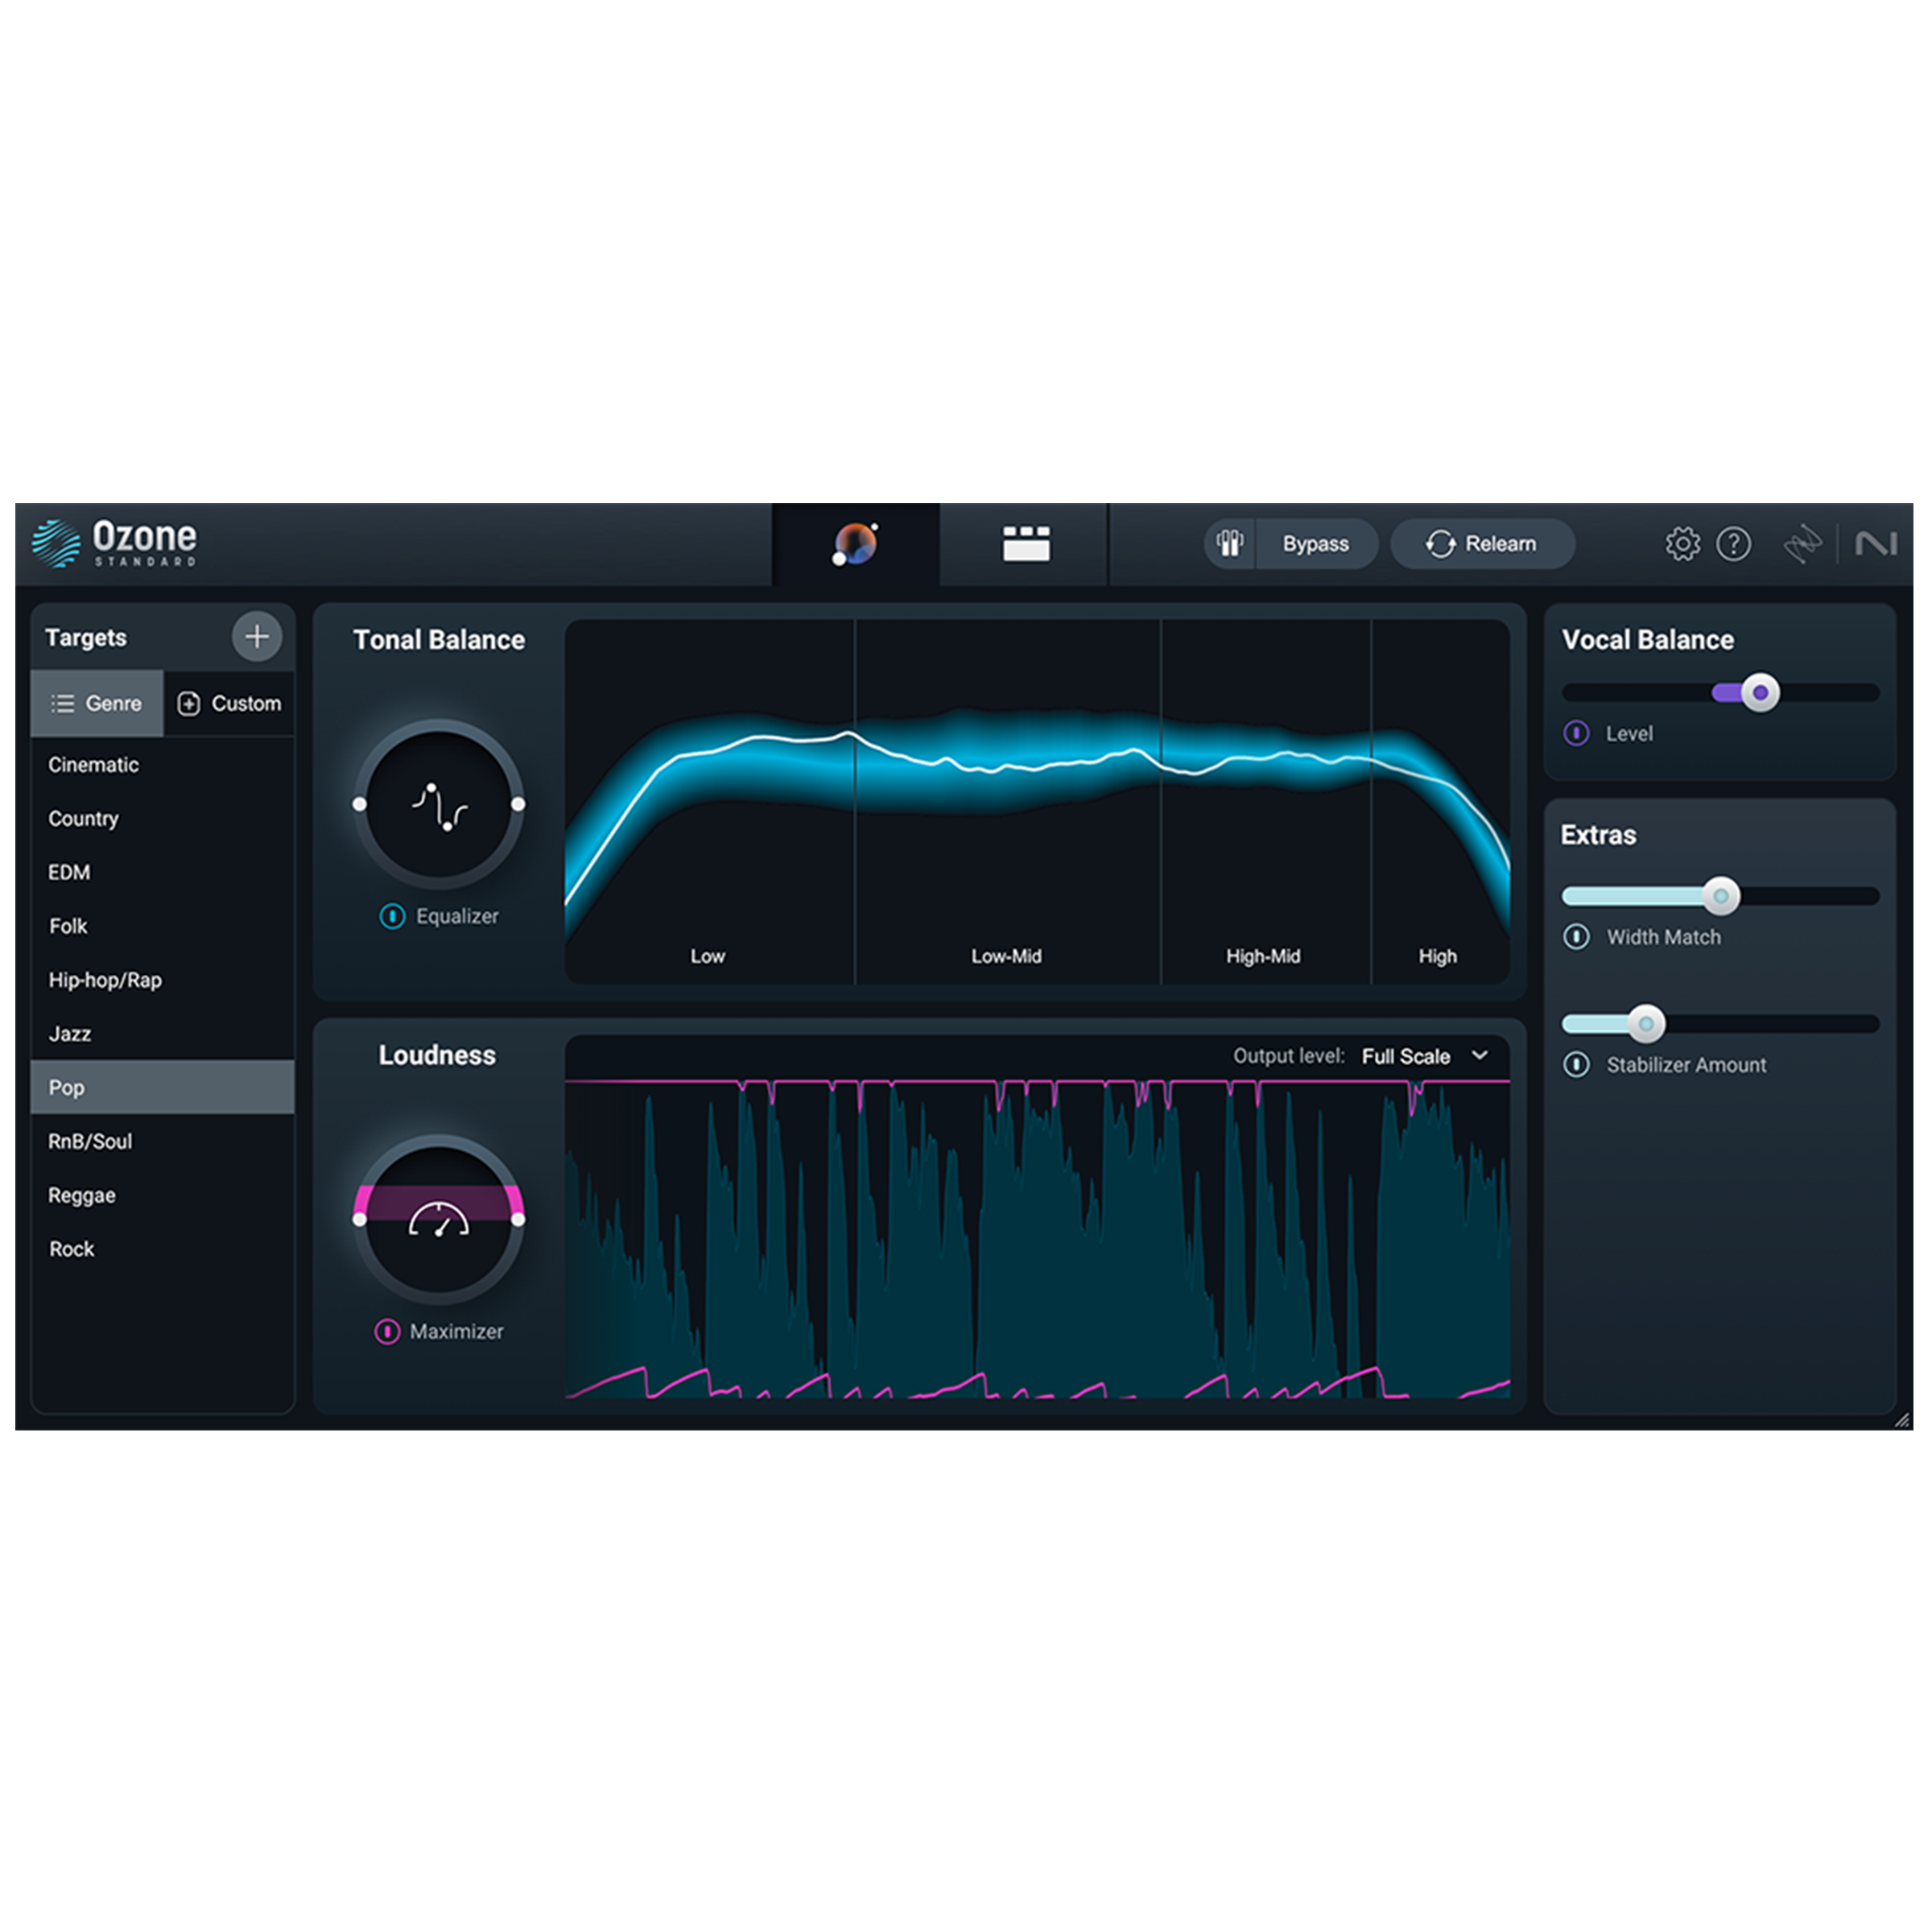This screenshot has width=1932, height=1932.
Task: Select Hip-hop/Rap genre target
Action: [x=105, y=980]
